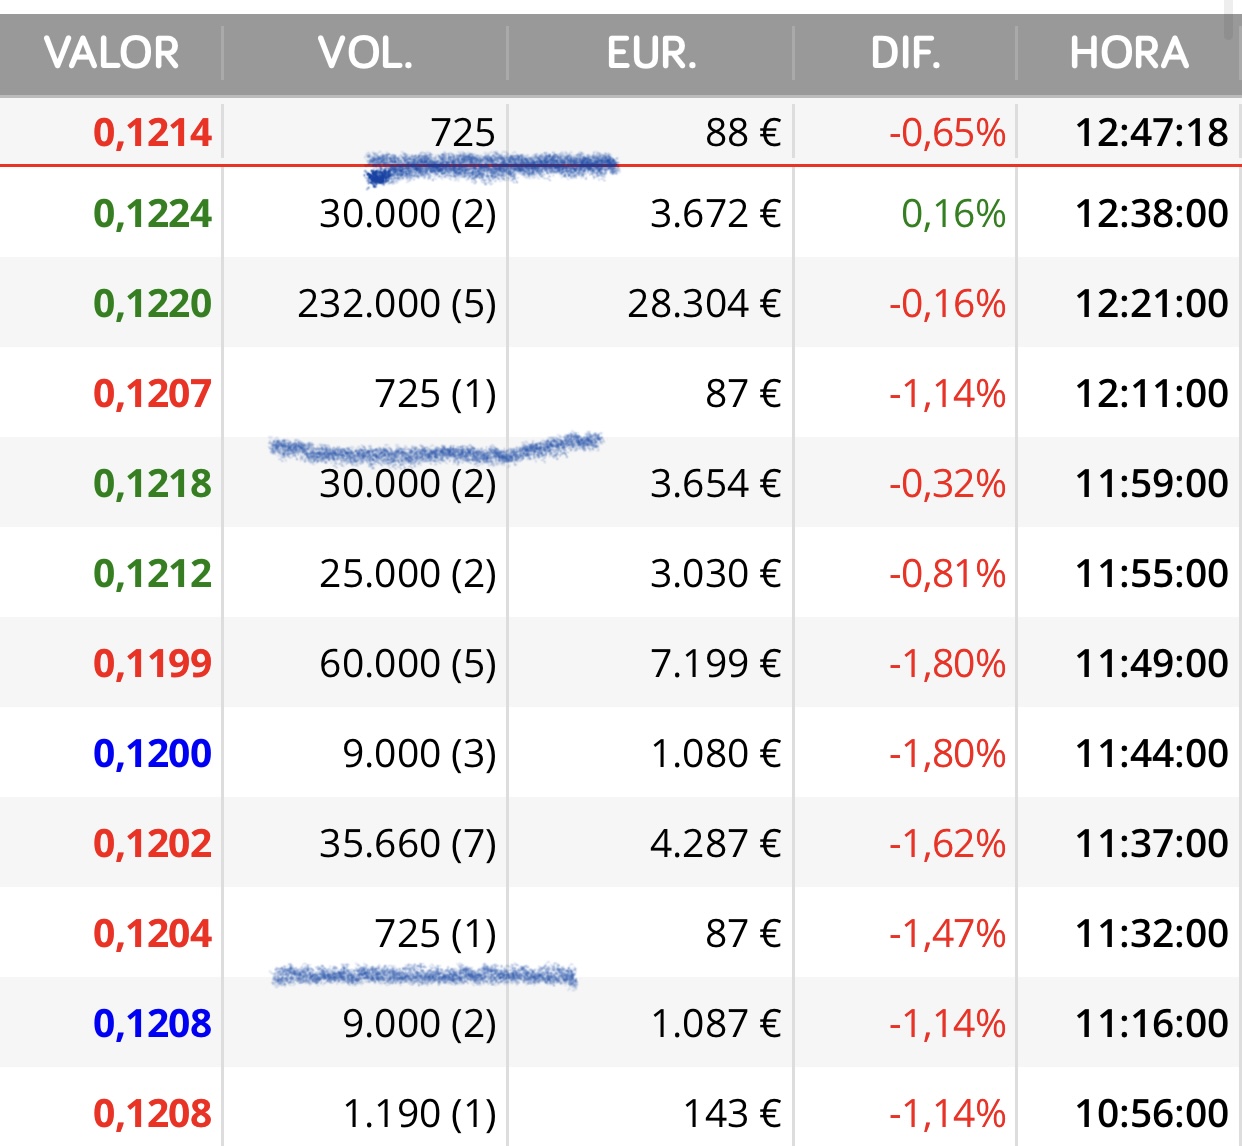The height and width of the screenshot is (1146, 1242).
Task: Open the row timed 12:38:00
Action: click(x=621, y=213)
